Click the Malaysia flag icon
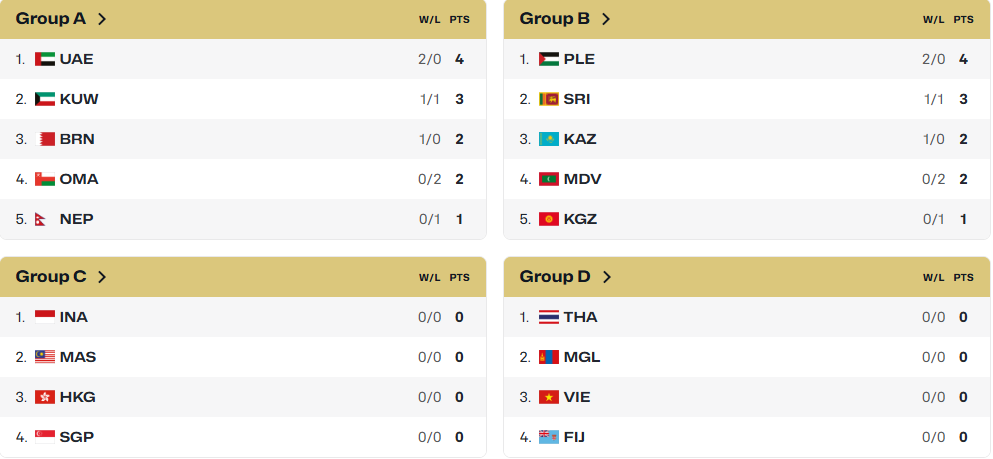Image resolution: width=993 pixels, height=459 pixels. pyautogui.click(x=45, y=357)
